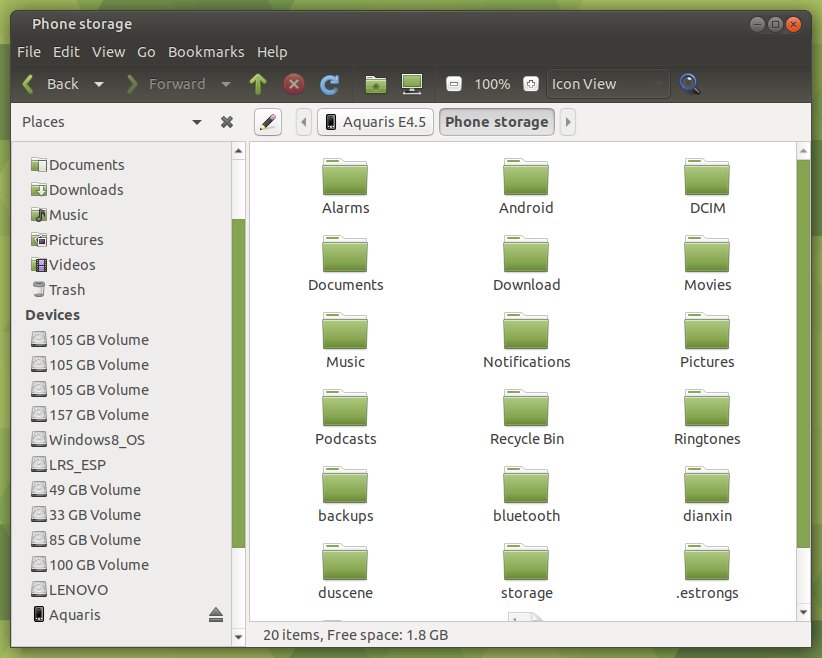
Task: Expand the Back history dropdown arrow
Action: click(99, 84)
